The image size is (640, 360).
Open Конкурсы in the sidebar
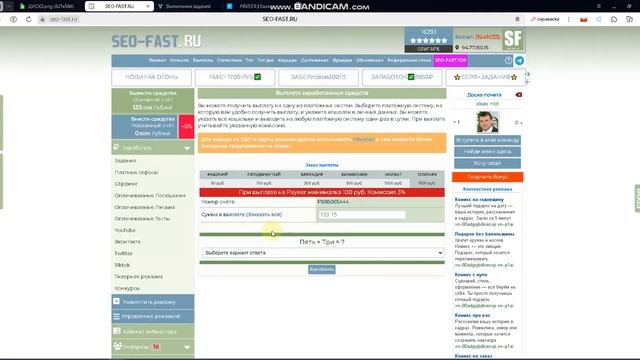tap(127, 288)
